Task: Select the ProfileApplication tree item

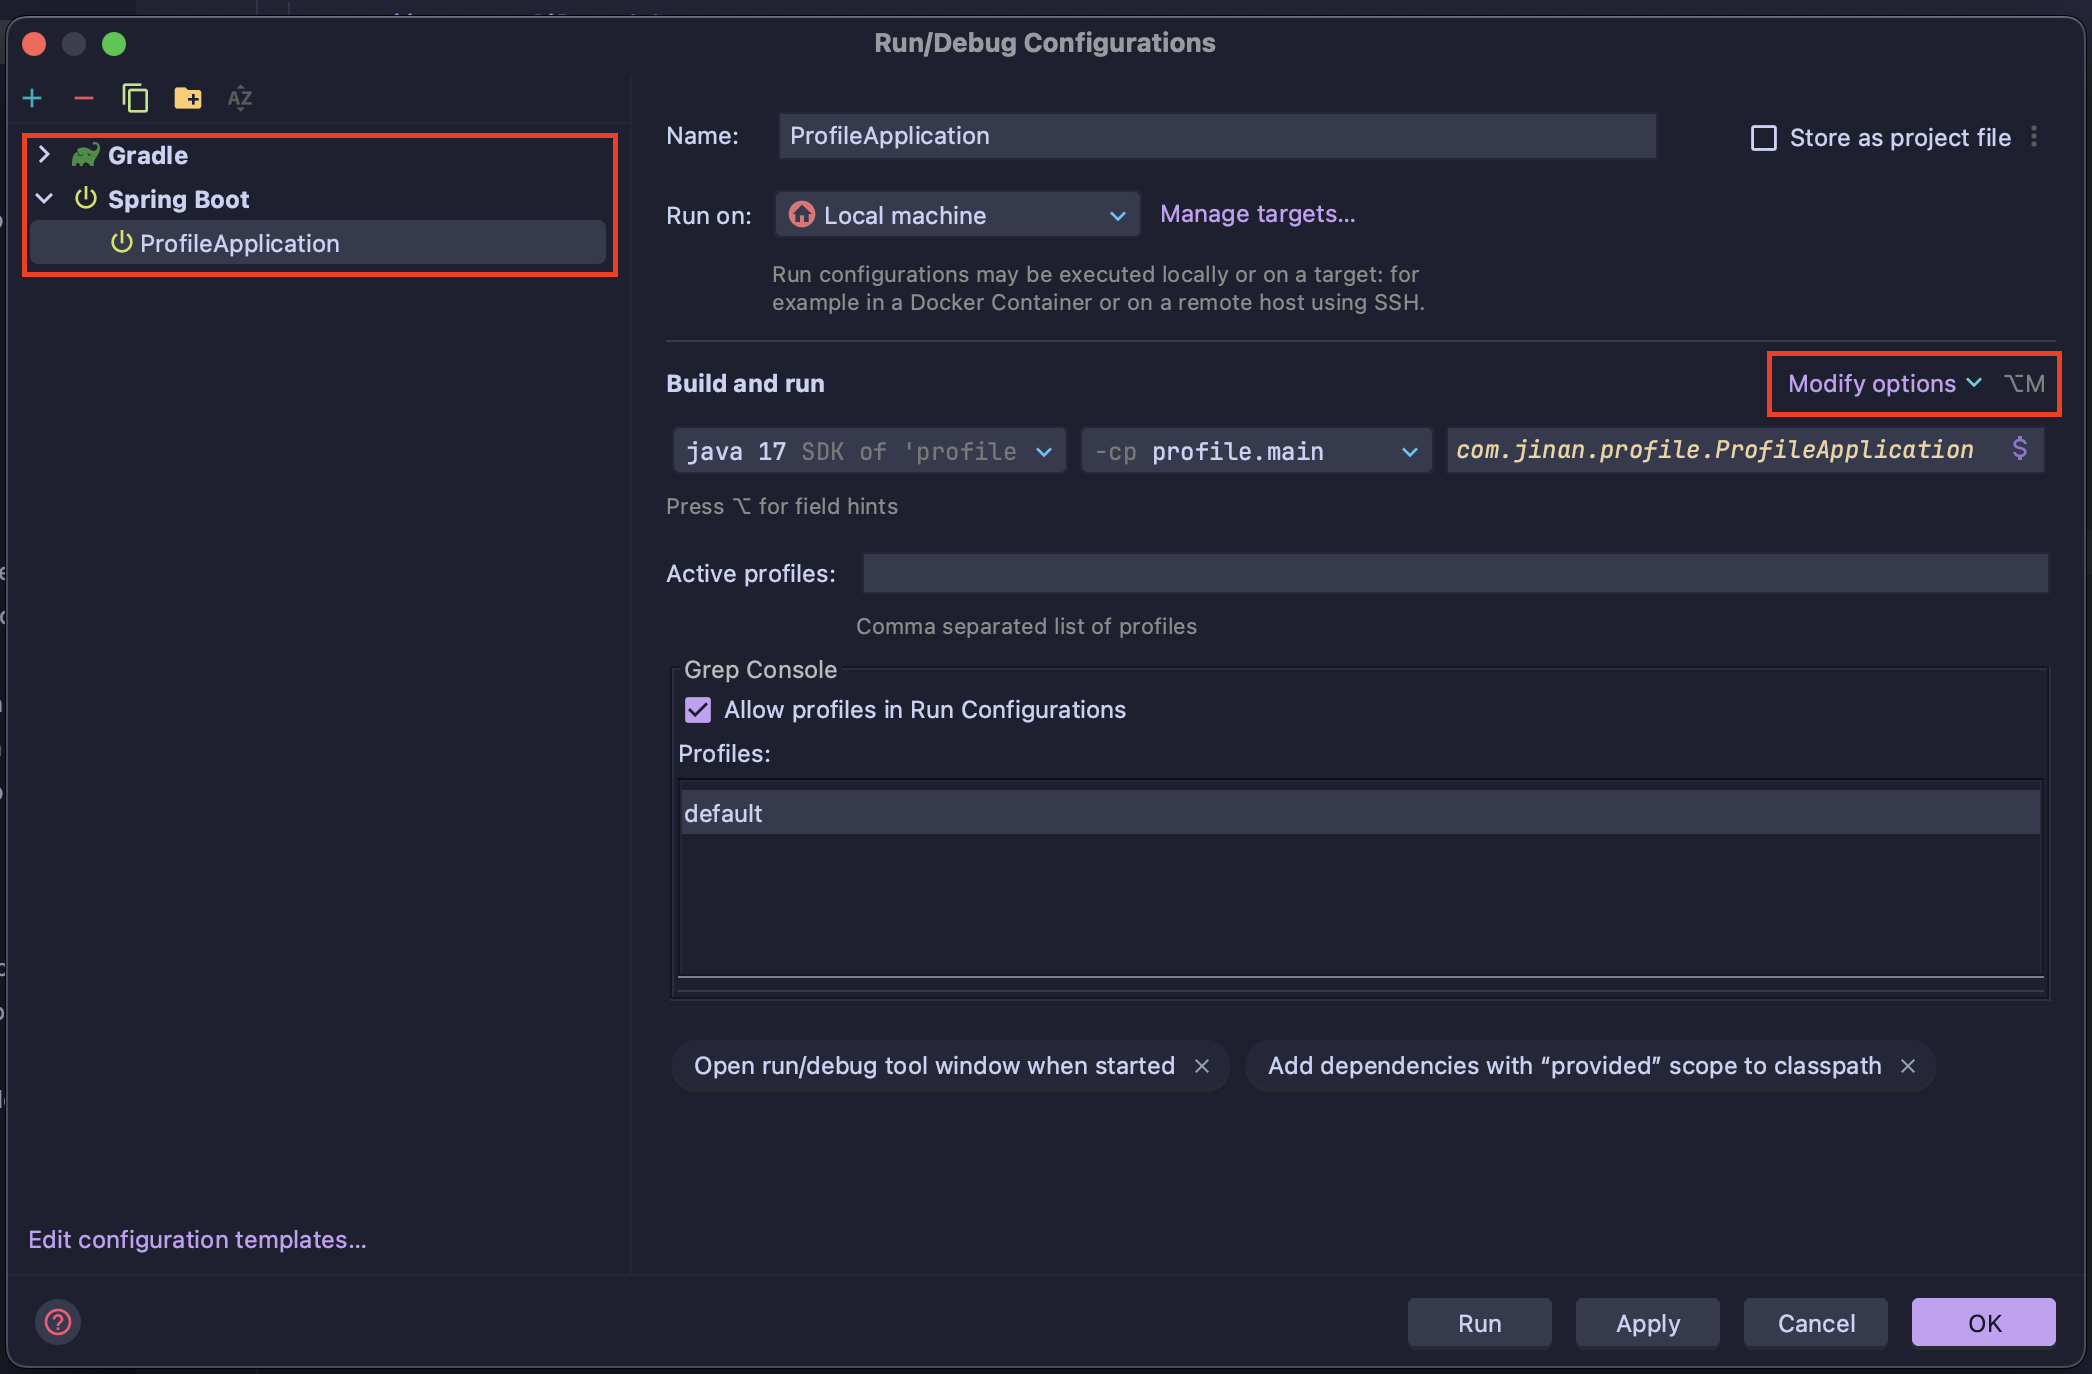Action: pos(238,242)
